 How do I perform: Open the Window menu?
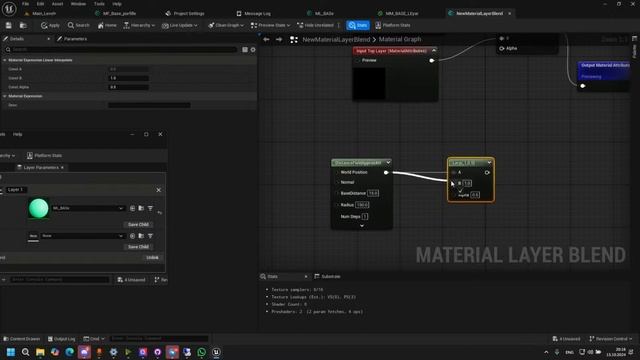pyautogui.click(x=78, y=4)
